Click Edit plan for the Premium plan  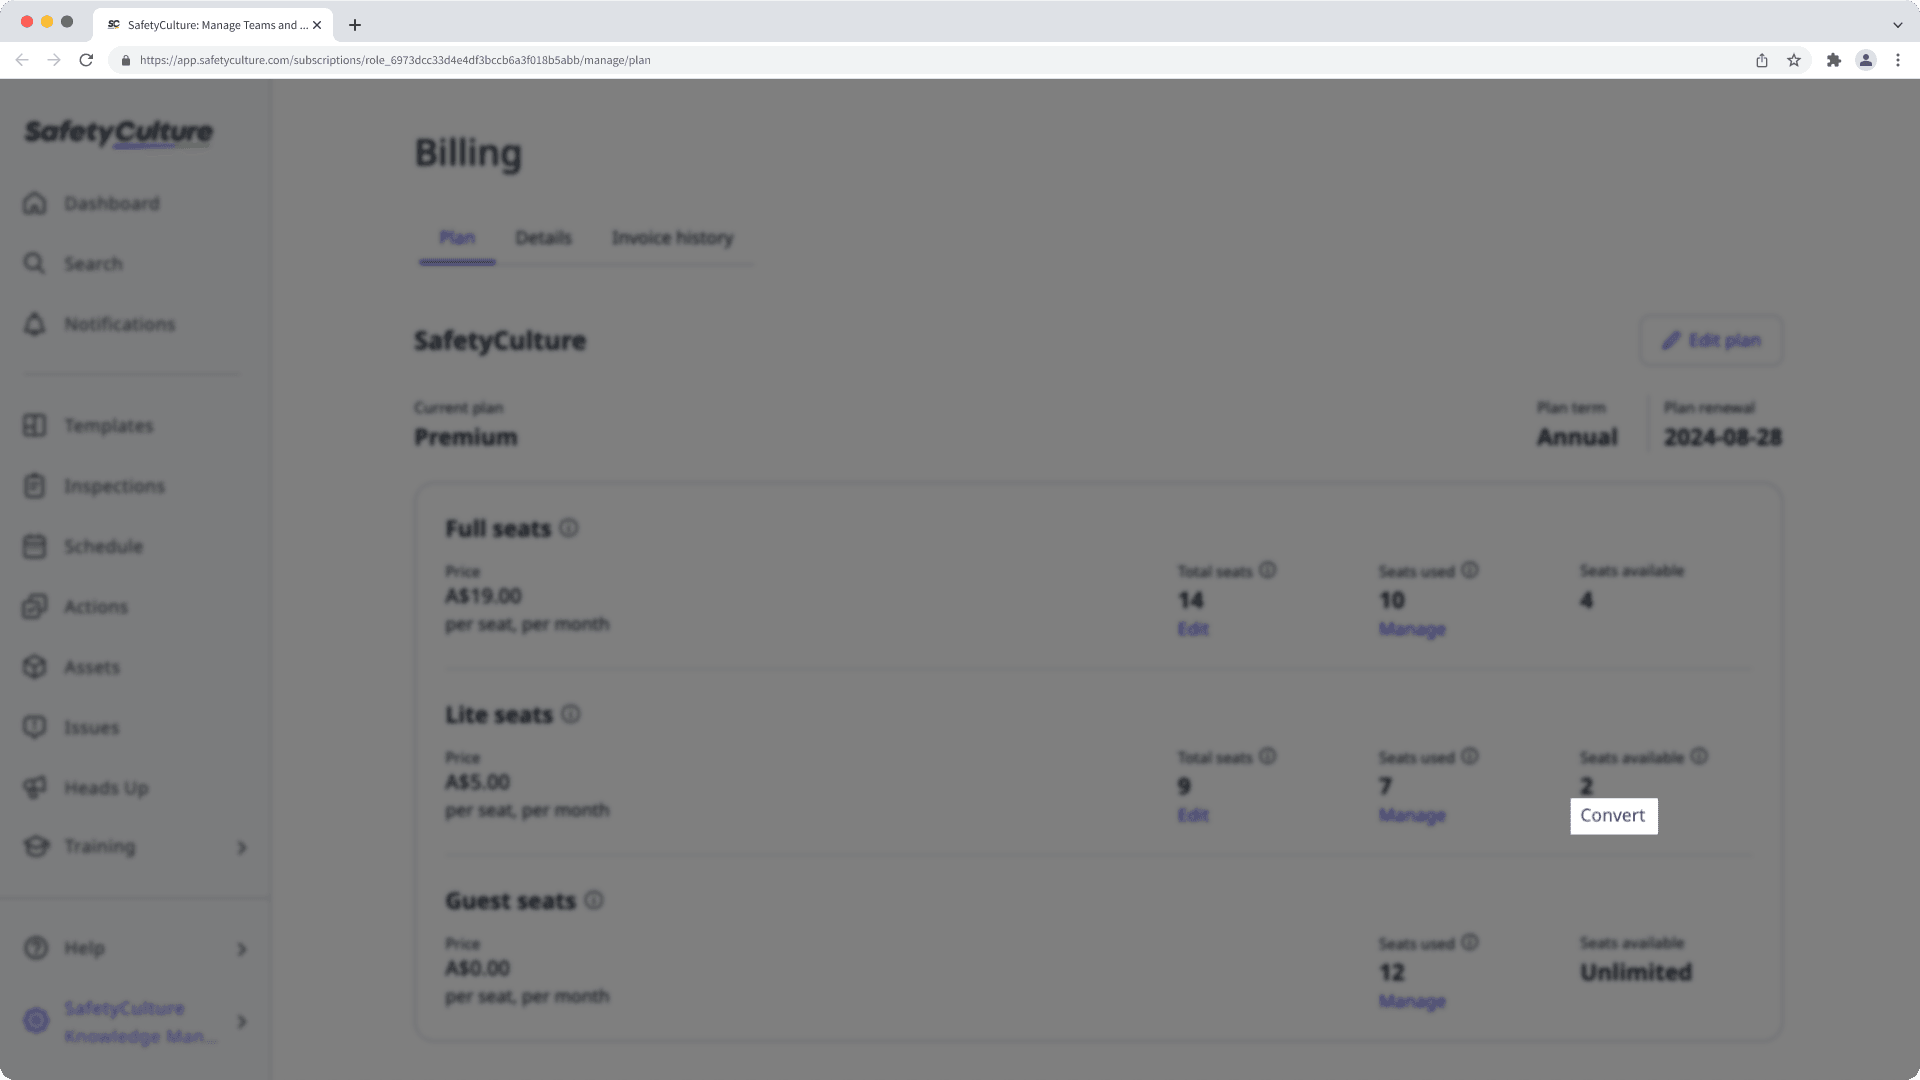pos(1710,340)
